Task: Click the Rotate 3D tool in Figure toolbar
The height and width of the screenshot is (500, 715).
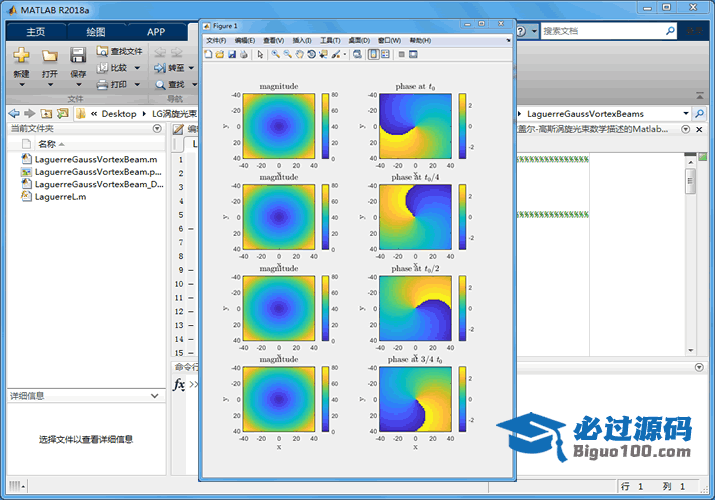Action: [311, 54]
